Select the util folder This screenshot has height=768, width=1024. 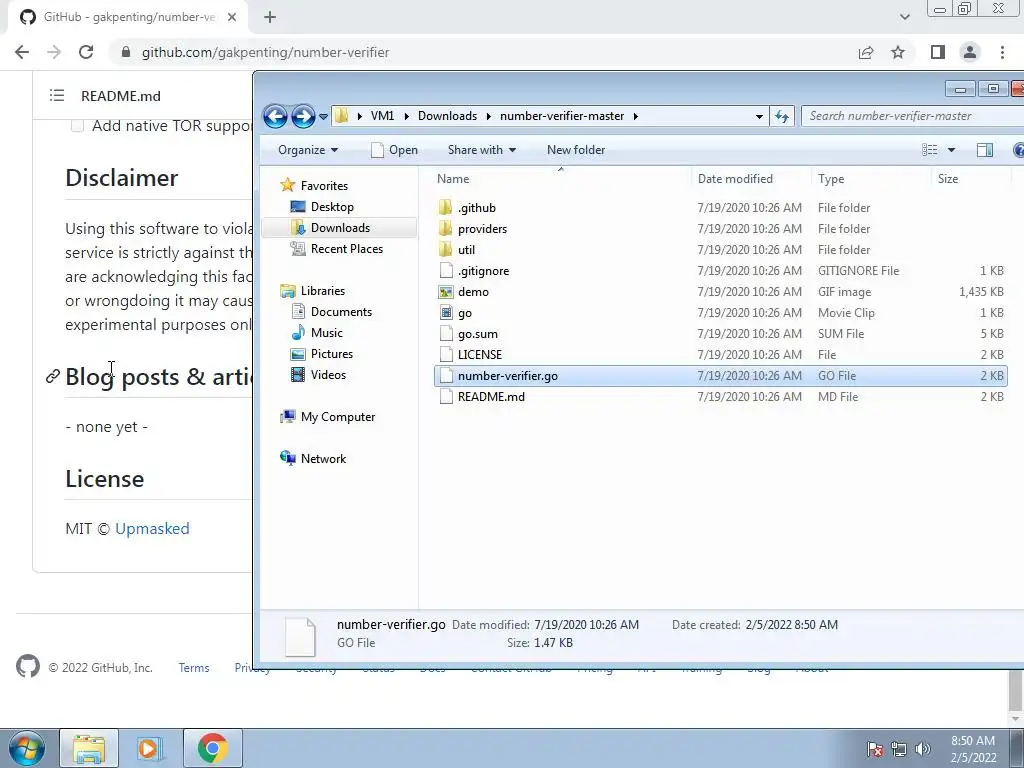pyautogui.click(x=466, y=249)
